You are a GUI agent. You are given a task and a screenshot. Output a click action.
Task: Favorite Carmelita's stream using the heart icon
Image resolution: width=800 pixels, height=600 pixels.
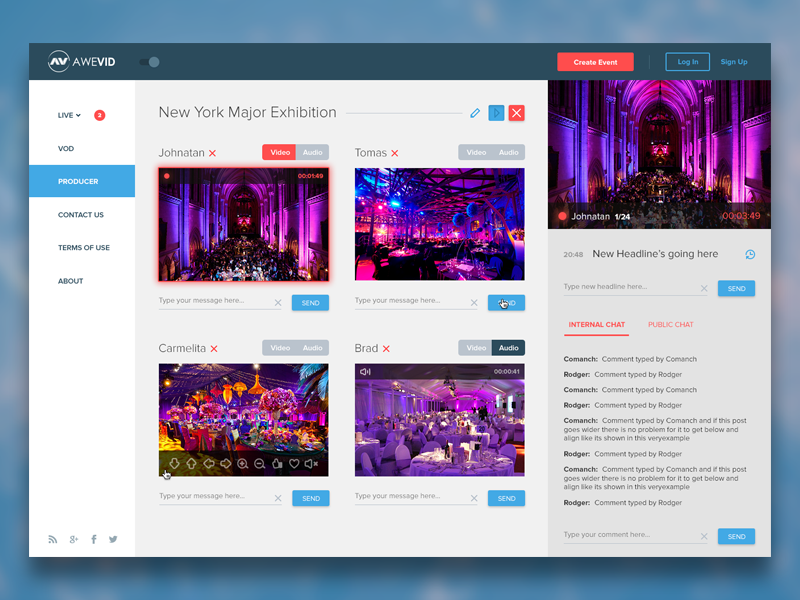point(294,462)
